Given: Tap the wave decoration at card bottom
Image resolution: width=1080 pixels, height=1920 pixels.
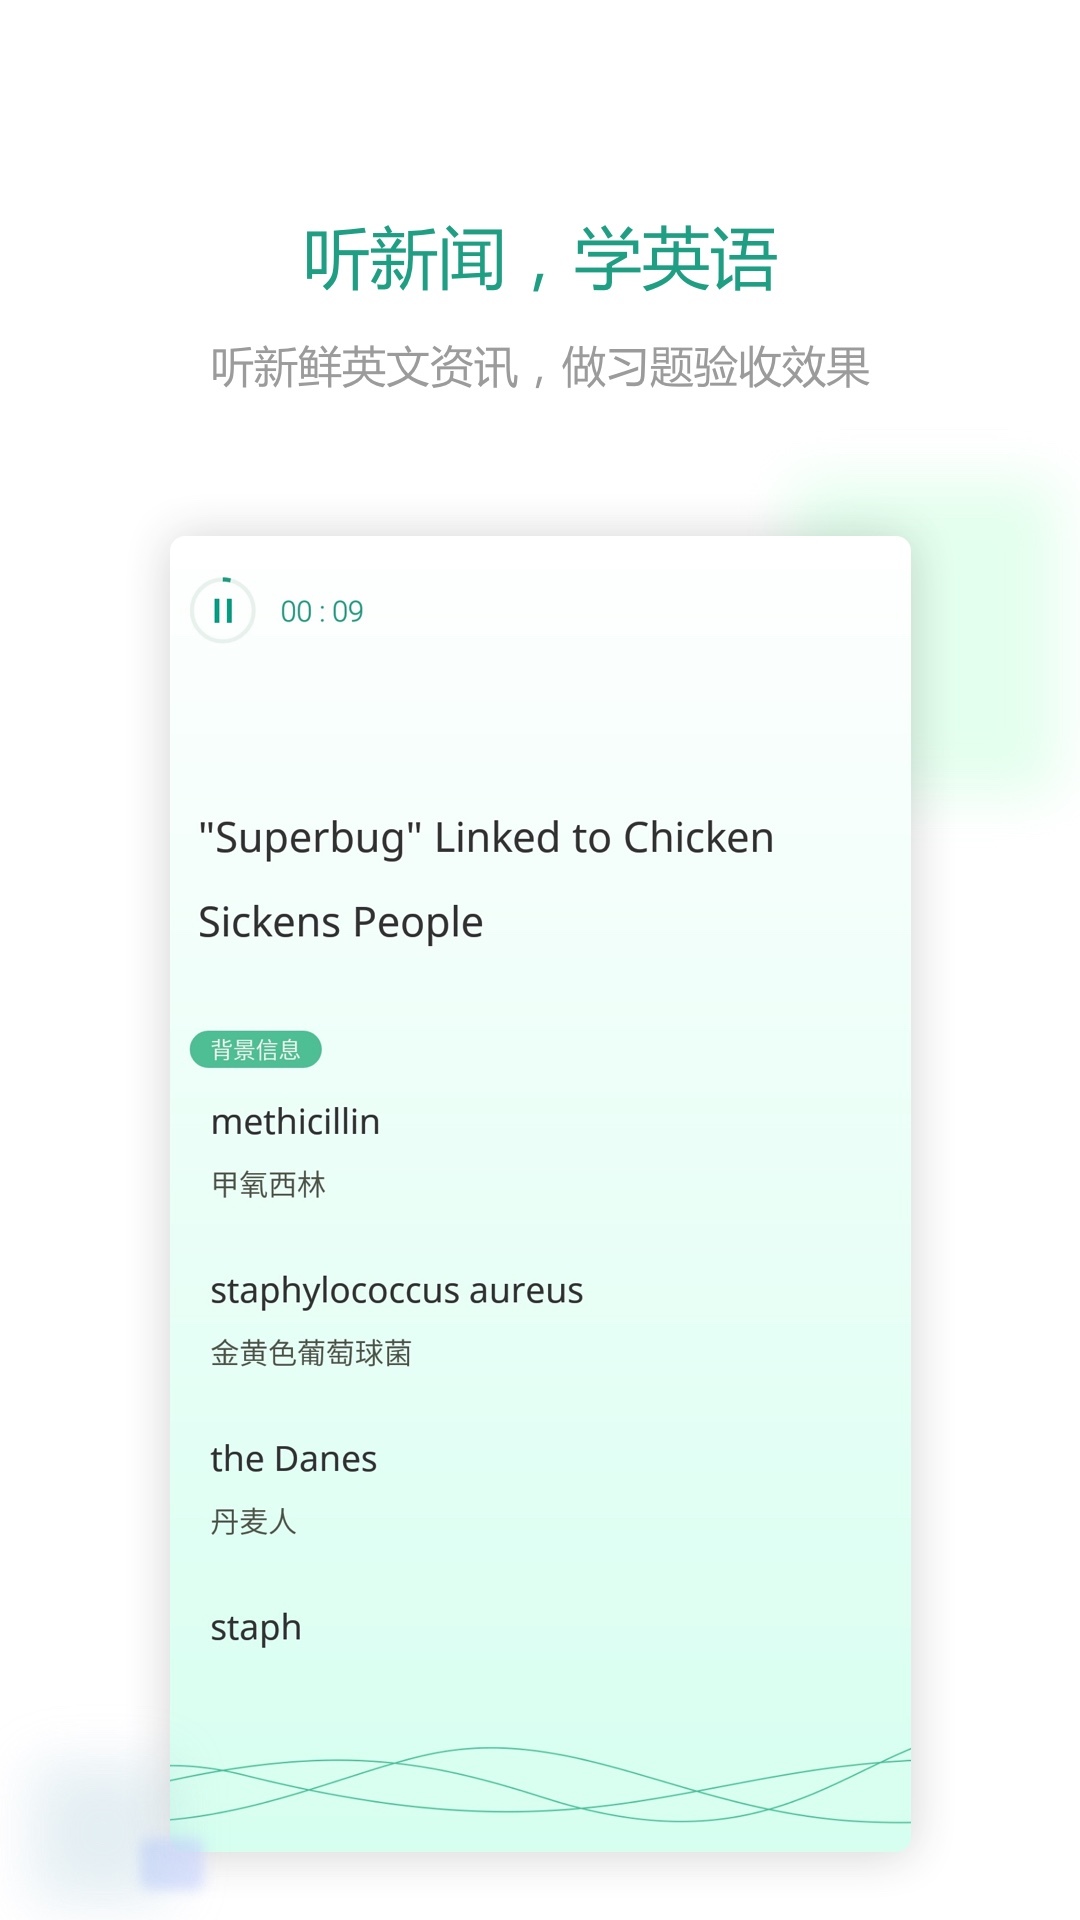Looking at the screenshot, I should click(540, 1785).
